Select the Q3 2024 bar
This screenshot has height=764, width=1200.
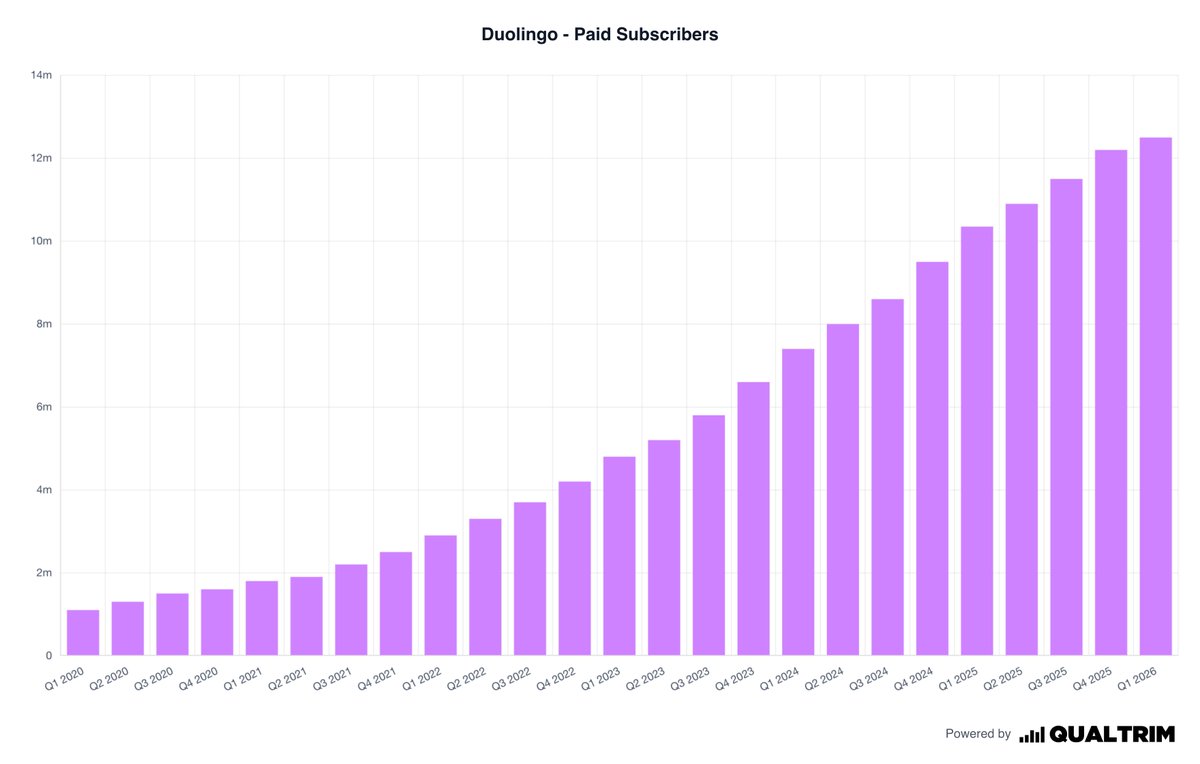(887, 478)
